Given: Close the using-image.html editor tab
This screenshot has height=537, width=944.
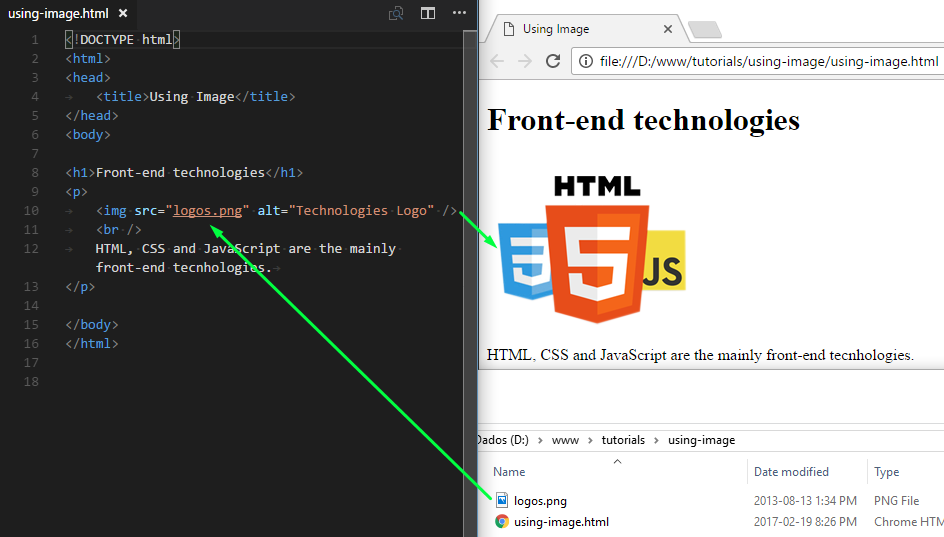Looking at the screenshot, I should 123,13.
